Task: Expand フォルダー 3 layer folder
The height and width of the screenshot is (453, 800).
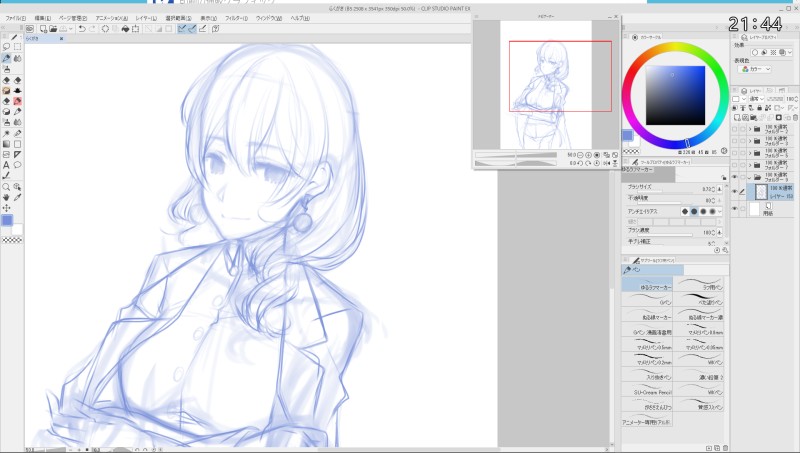Action: pos(750,141)
